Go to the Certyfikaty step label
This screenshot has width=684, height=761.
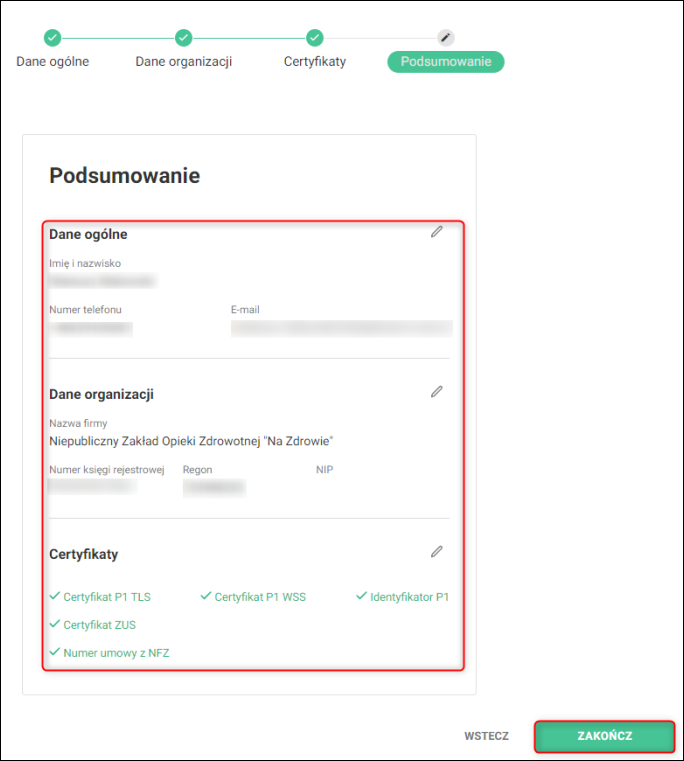click(315, 62)
